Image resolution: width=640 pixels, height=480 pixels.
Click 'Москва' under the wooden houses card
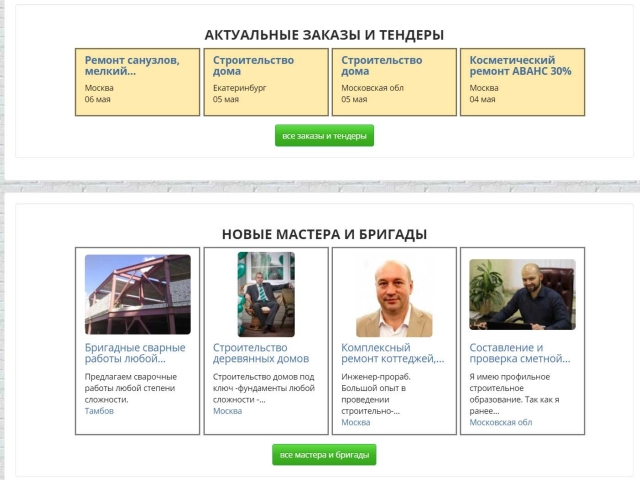227,411
